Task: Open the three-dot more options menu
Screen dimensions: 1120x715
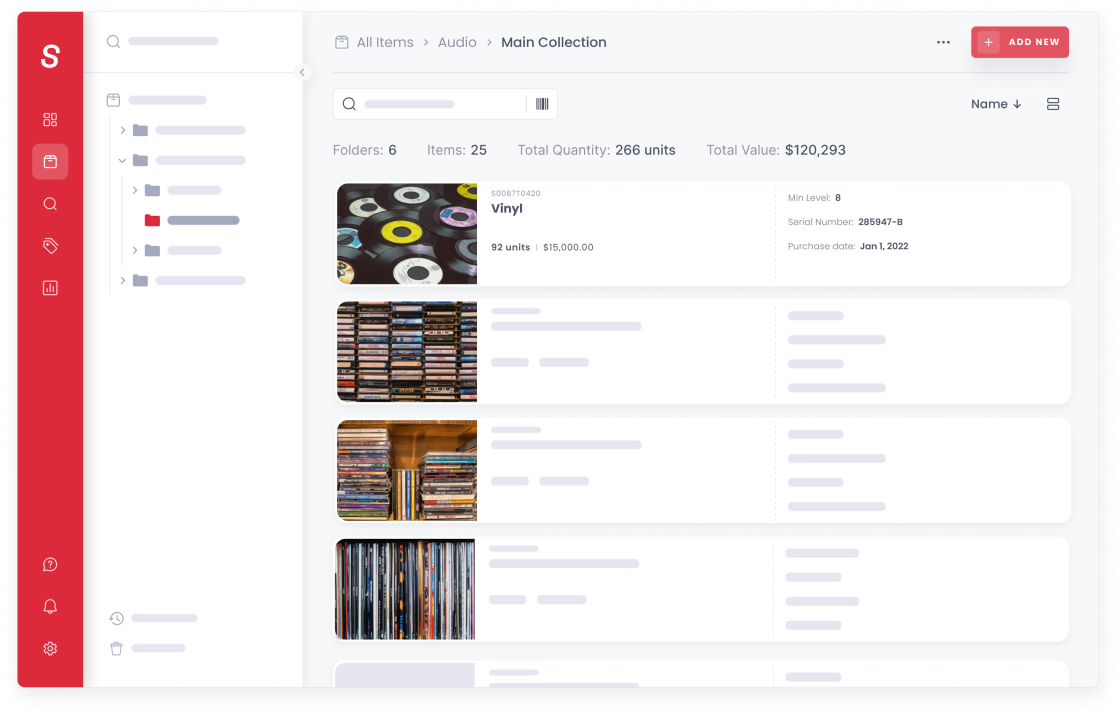Action: coord(944,42)
